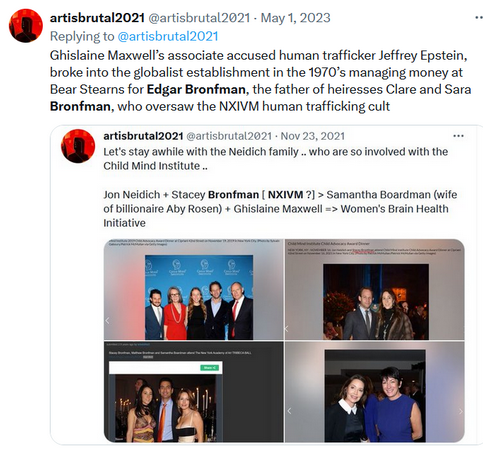The height and width of the screenshot is (454, 483).
Task: Click the red profile avatar of the main tweet
Action: [26, 26]
